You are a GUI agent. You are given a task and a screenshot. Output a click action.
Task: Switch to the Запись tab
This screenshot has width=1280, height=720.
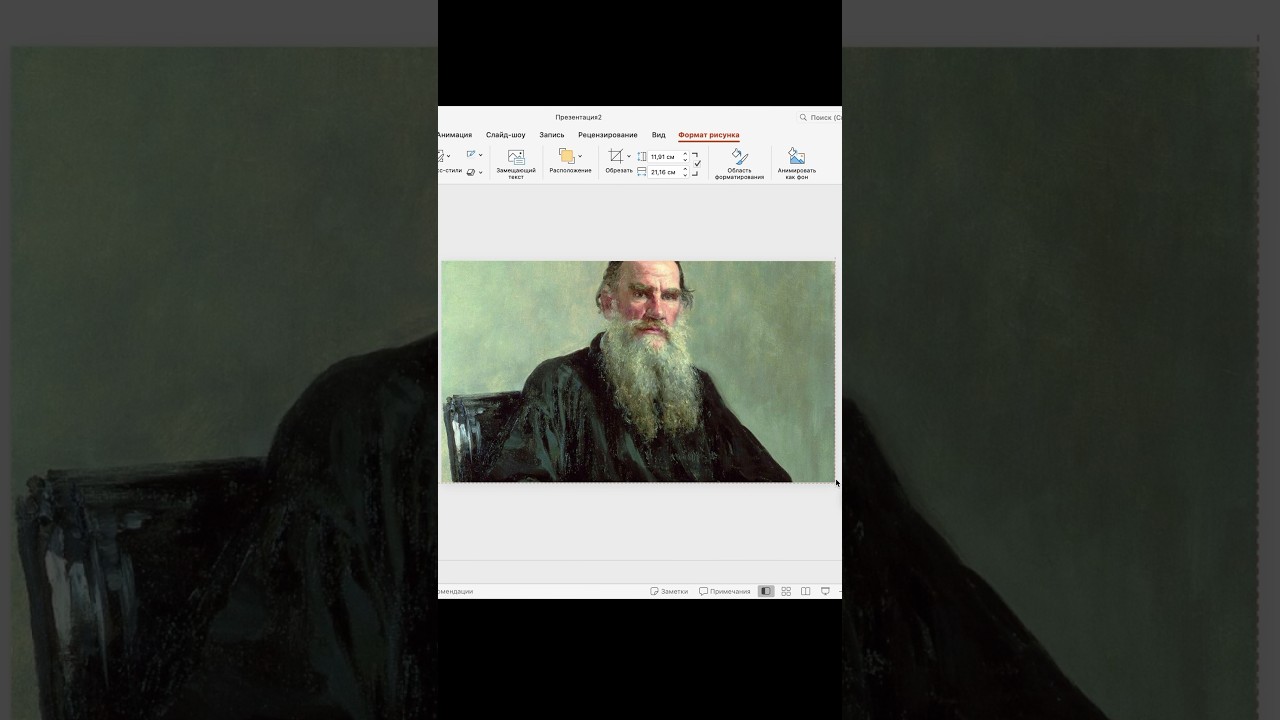pos(552,135)
